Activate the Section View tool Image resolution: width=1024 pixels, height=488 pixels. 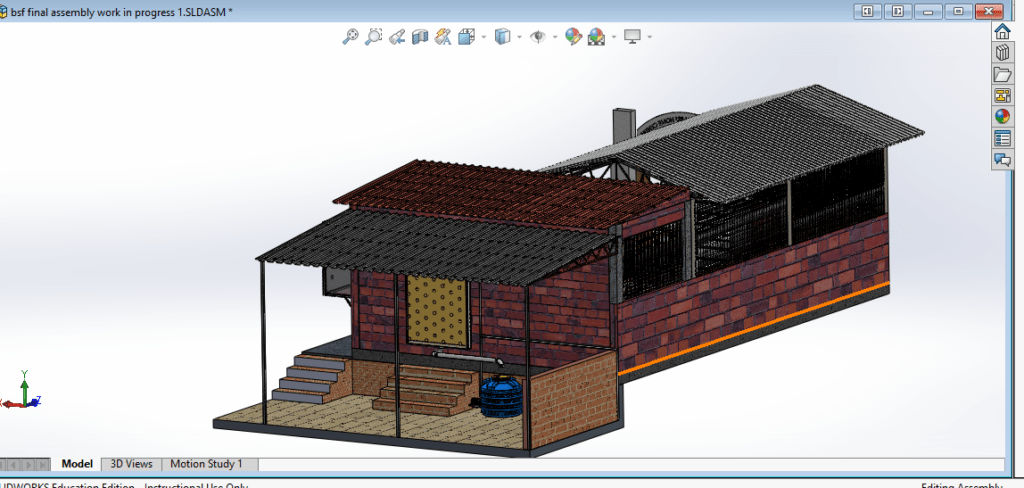click(x=420, y=37)
